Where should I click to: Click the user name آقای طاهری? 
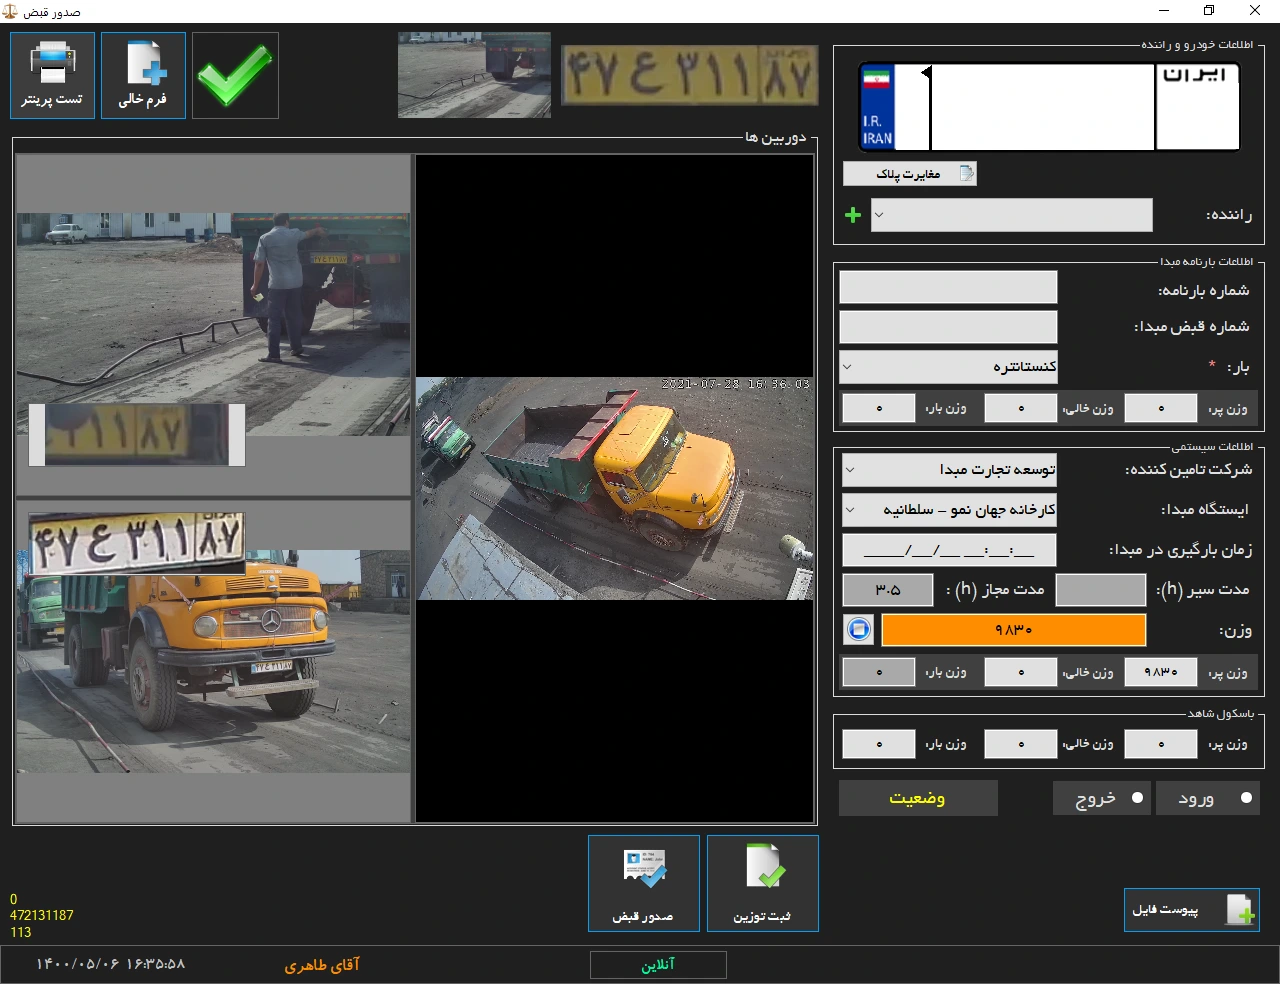point(322,965)
